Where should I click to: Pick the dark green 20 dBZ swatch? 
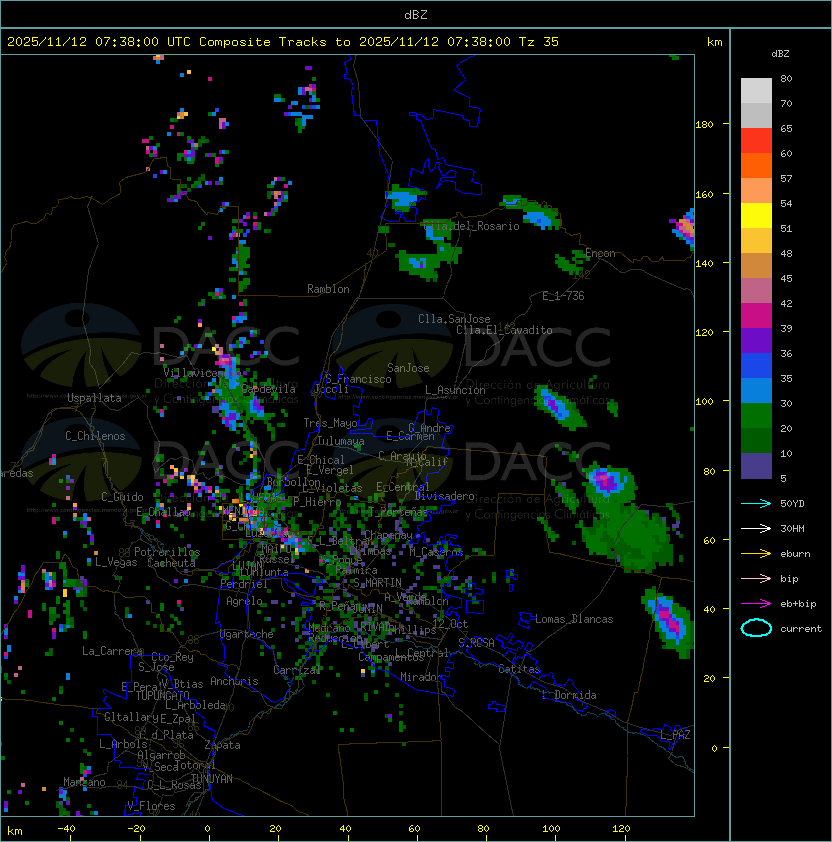point(756,440)
